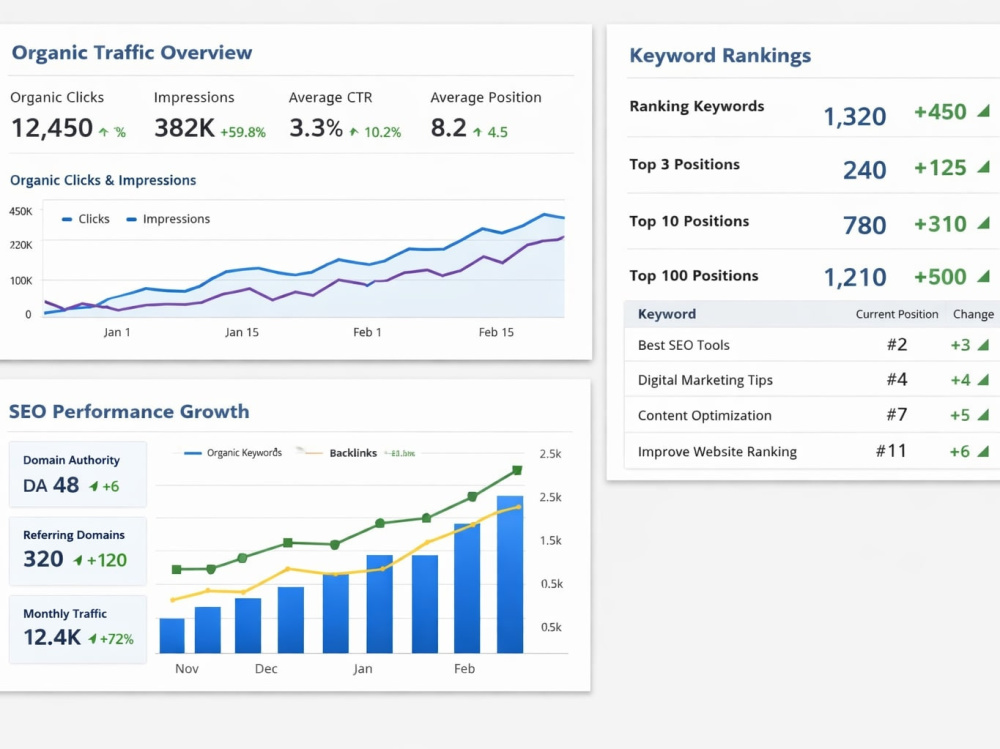The height and width of the screenshot is (749, 1000).
Task: Sort by the Keyword column header
Action: [x=666, y=314]
